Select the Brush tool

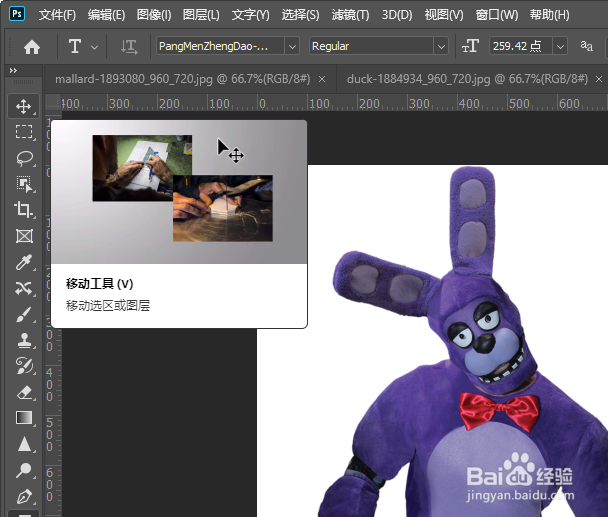(x=24, y=314)
